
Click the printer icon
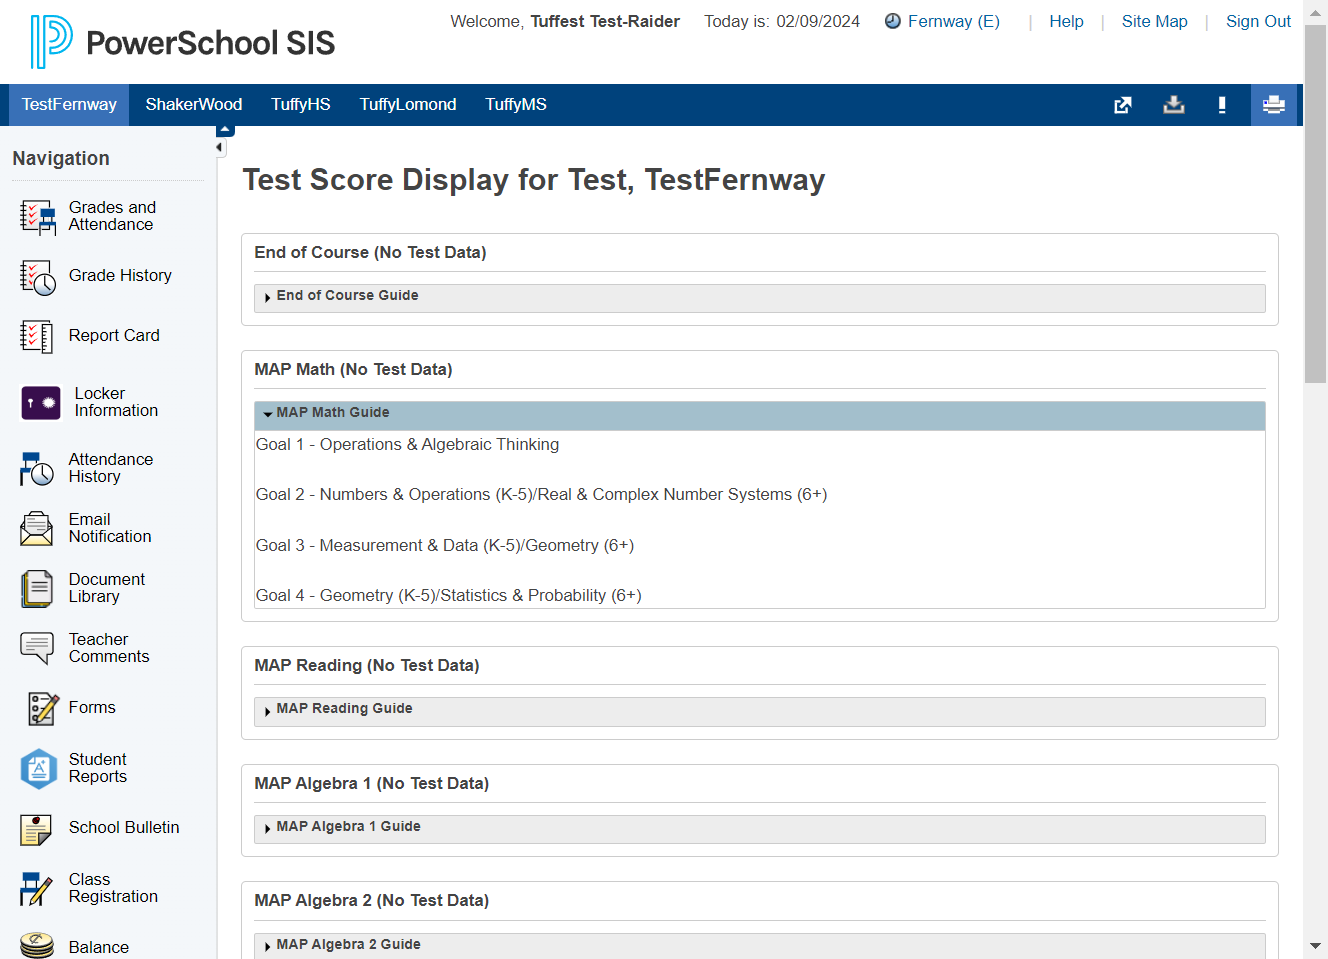1274,105
